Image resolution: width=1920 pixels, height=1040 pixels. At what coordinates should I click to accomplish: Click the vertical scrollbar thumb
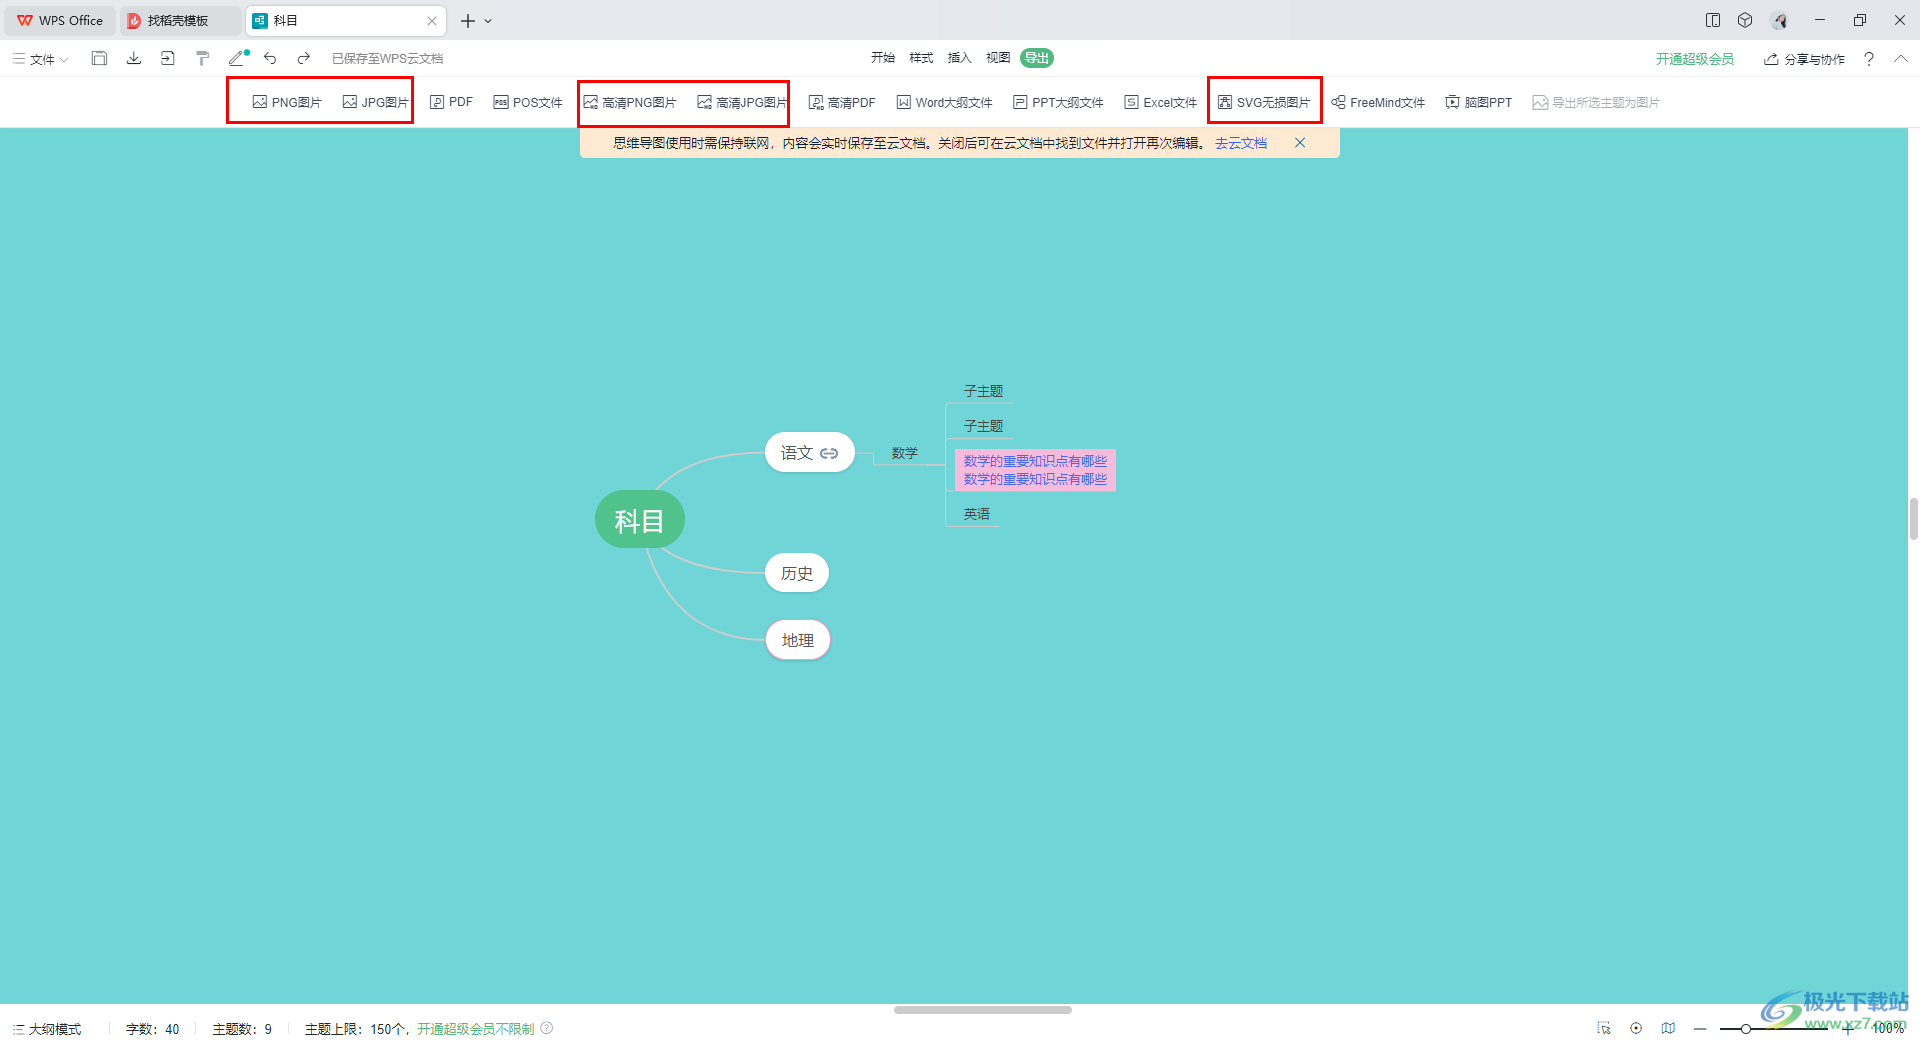1913,519
